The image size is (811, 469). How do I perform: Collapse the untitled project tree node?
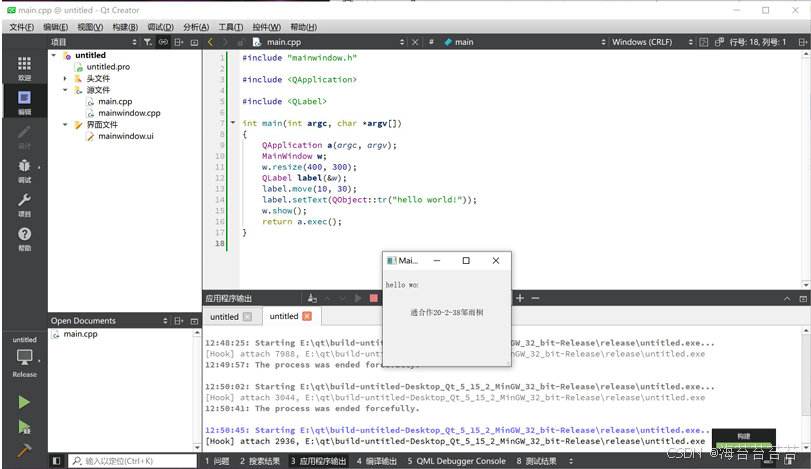coord(54,55)
